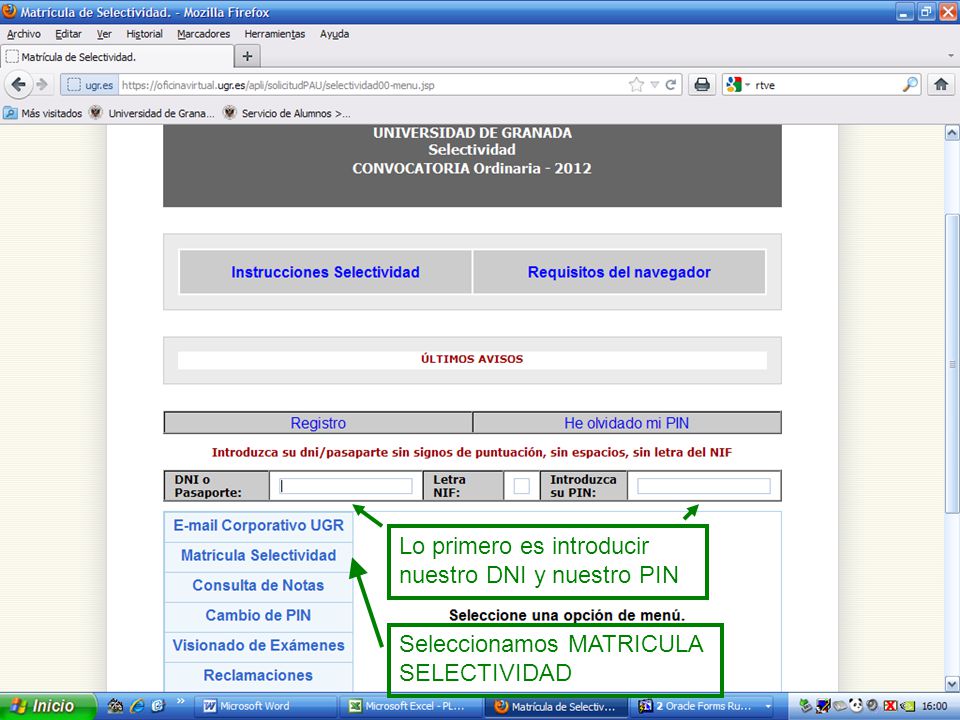The height and width of the screenshot is (720, 960).
Task: Reload the page with the refresh icon
Action: point(670,85)
